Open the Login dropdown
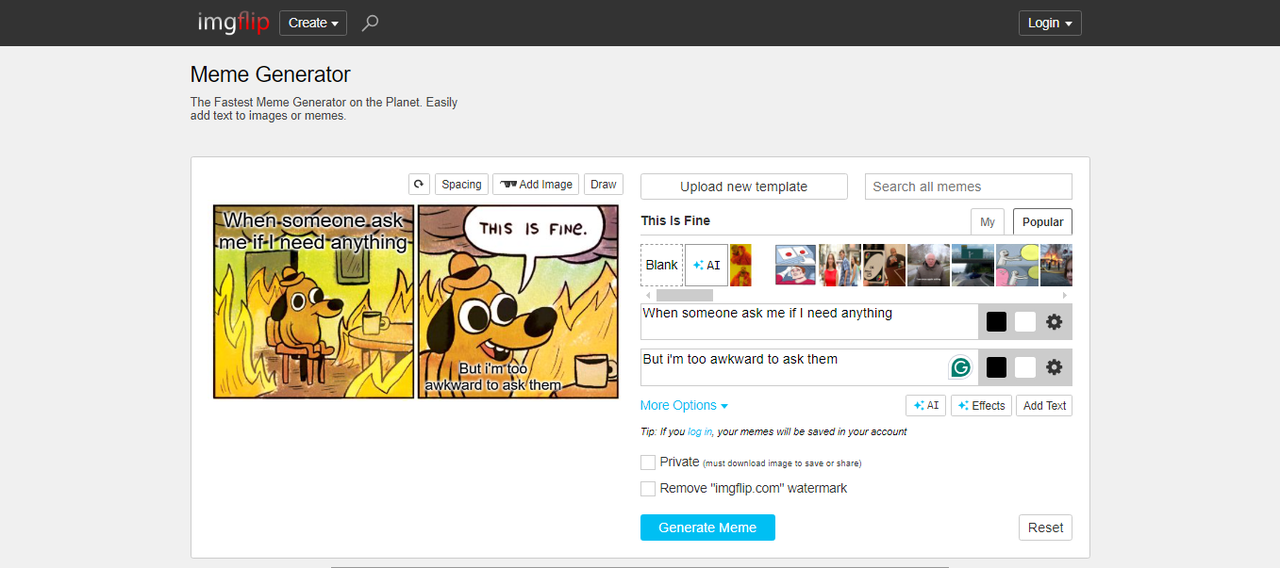The height and width of the screenshot is (568, 1280). [x=1050, y=23]
